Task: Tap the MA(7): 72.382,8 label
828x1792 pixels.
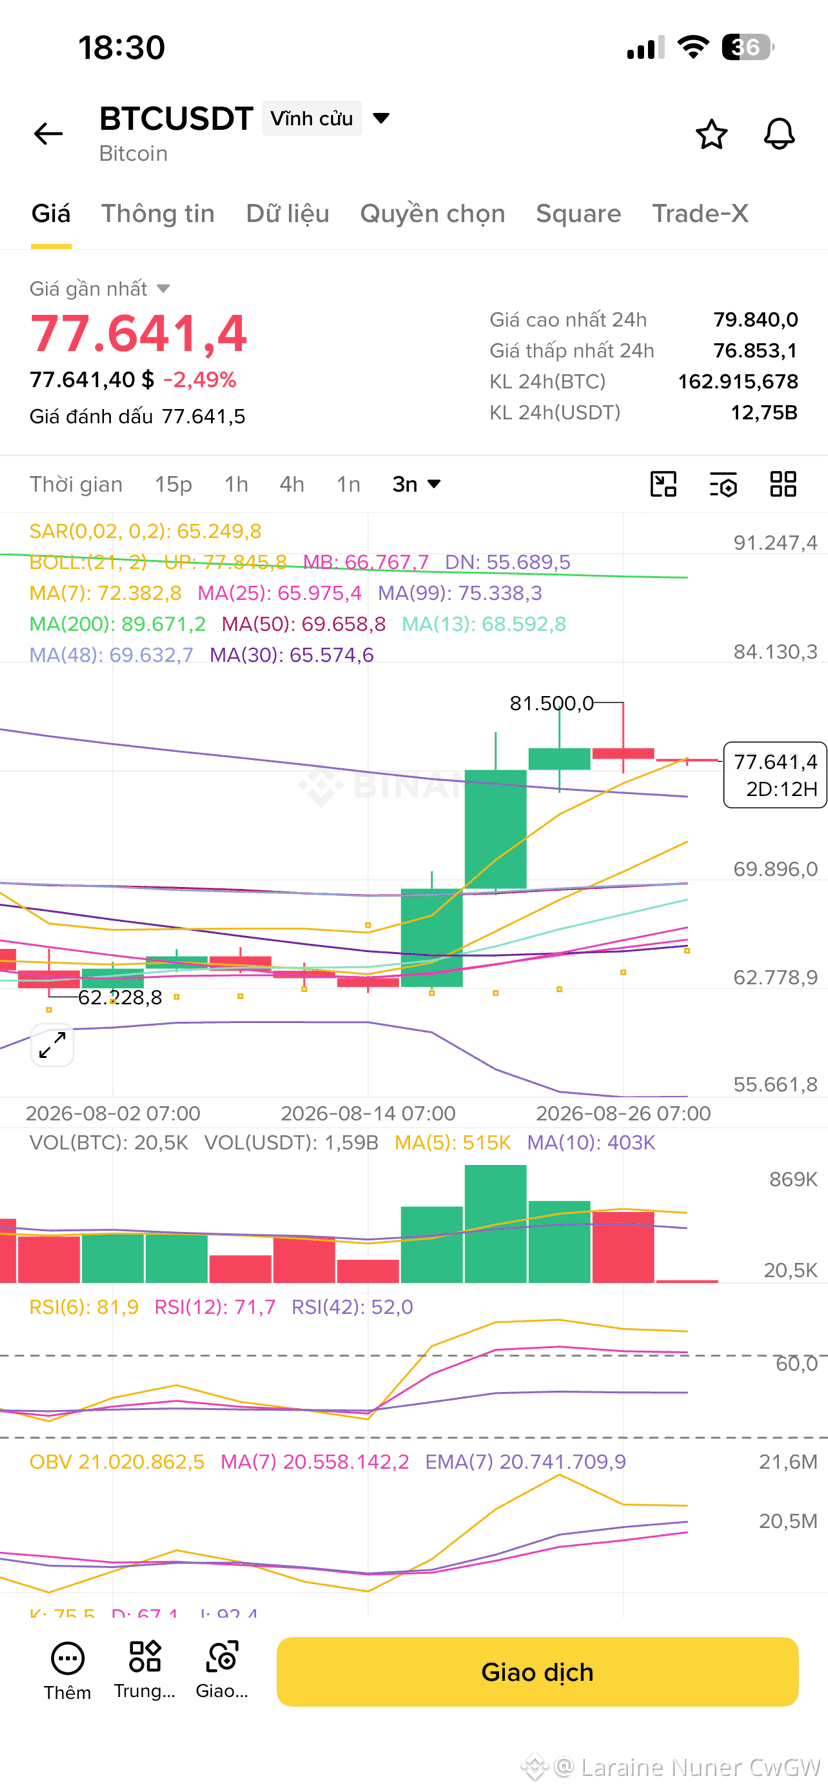Action: click(x=105, y=593)
